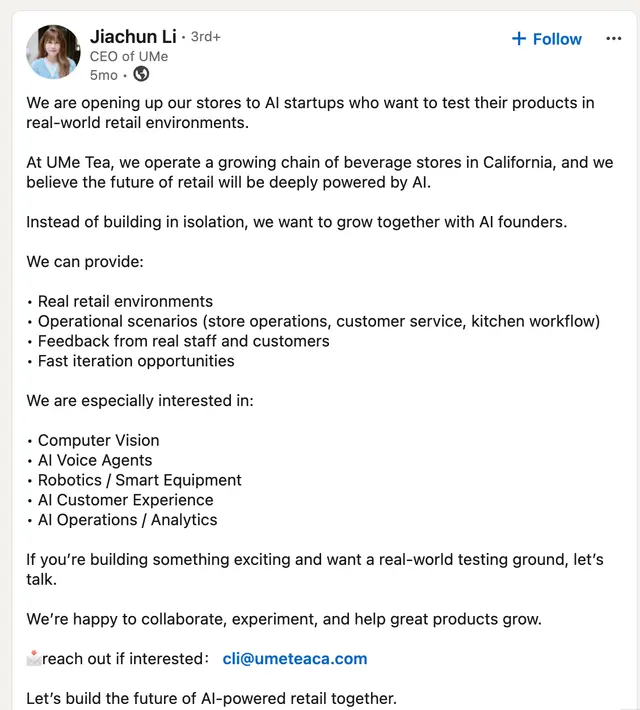Click the envelope emoji before reach out
The width and height of the screenshot is (640, 710).
tap(34, 658)
